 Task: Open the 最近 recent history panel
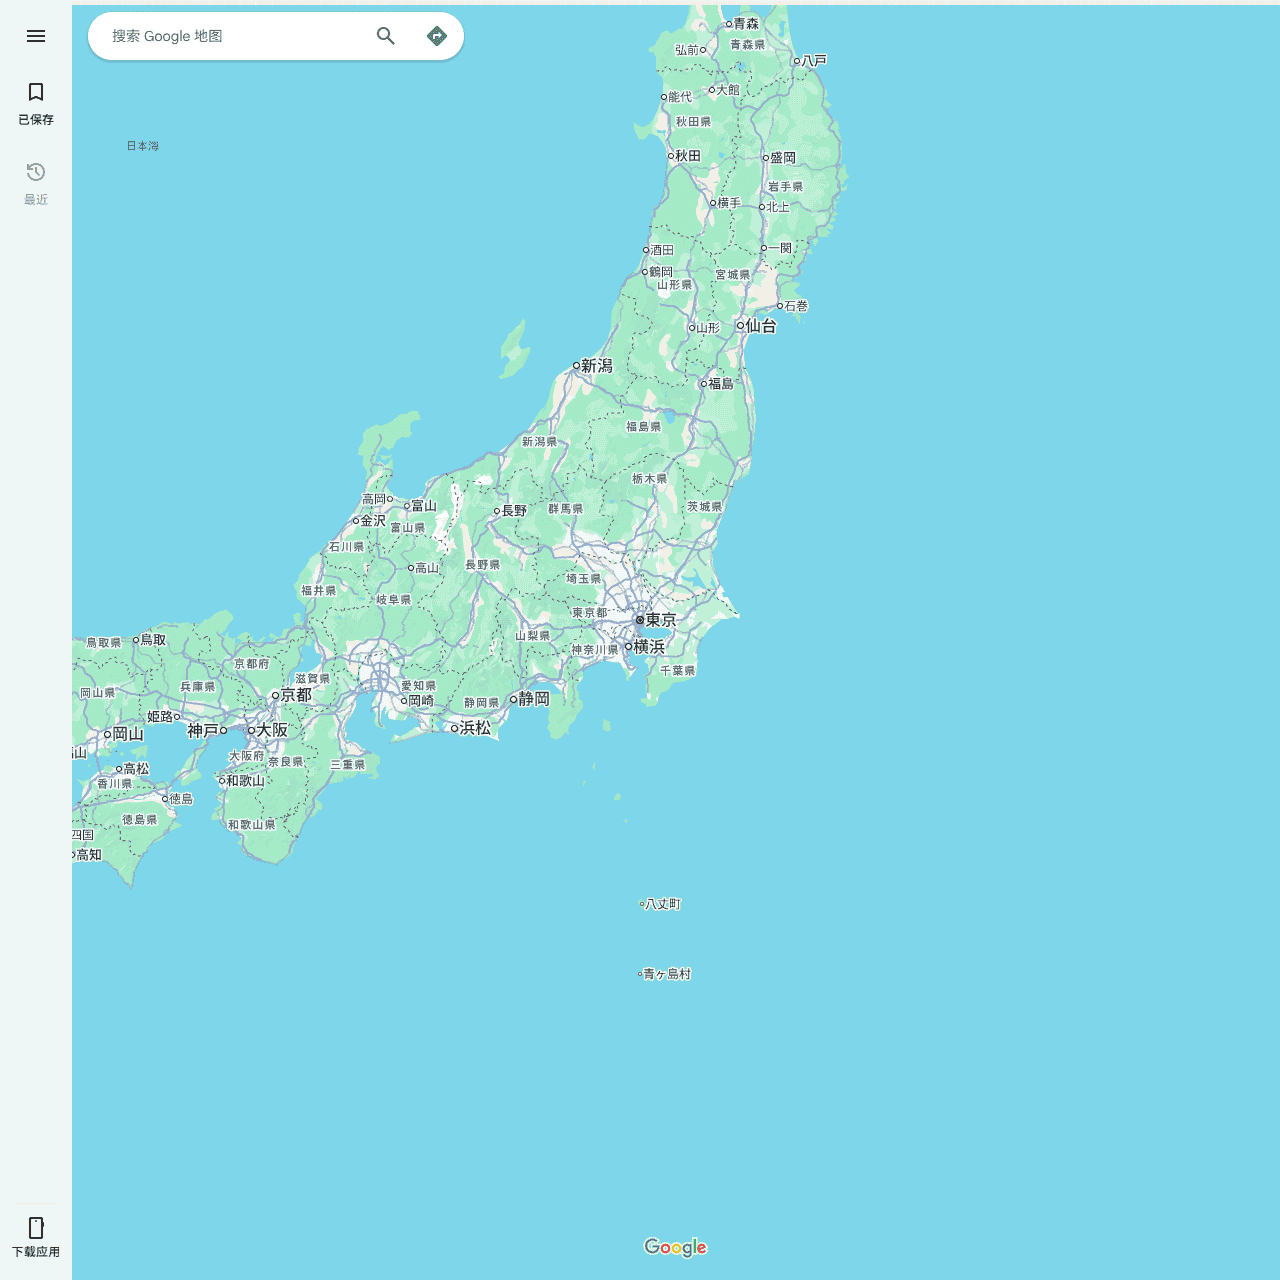tap(35, 183)
